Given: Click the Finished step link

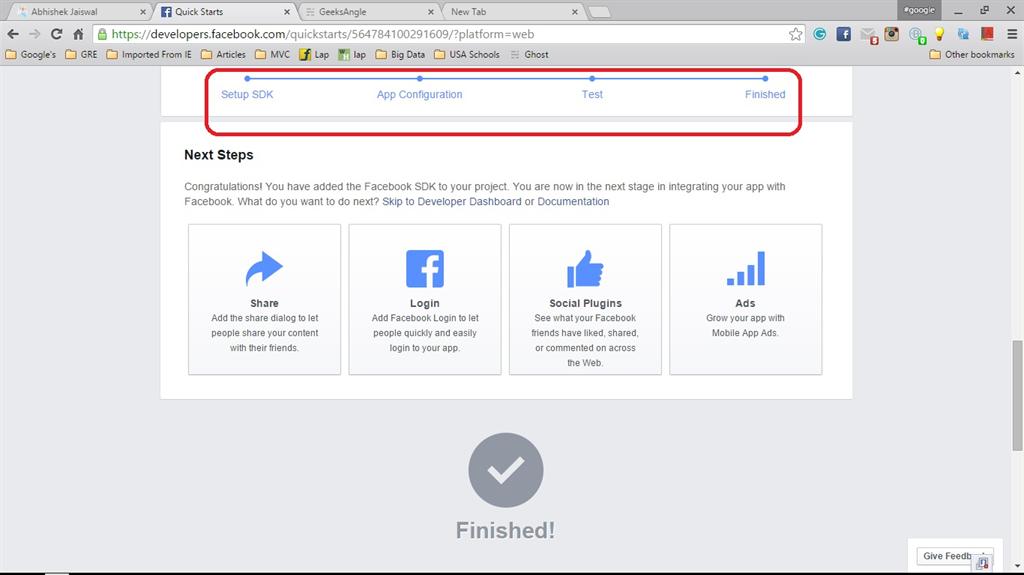Looking at the screenshot, I should 765,94.
